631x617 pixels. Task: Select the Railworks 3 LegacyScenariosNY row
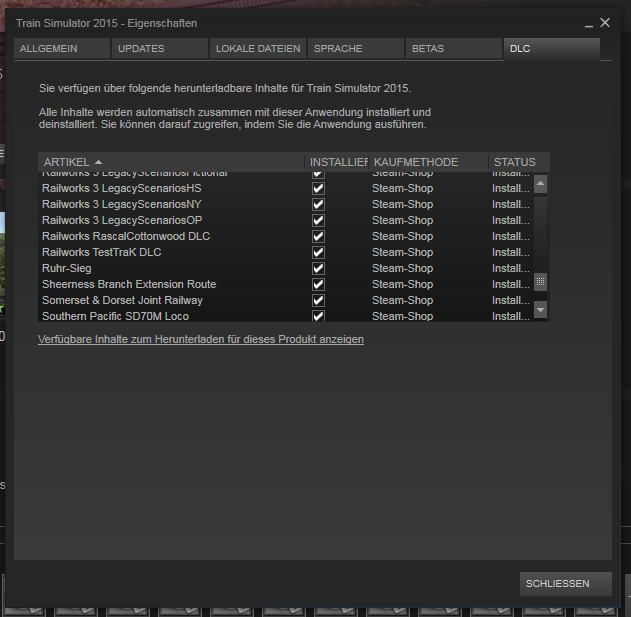tap(286, 204)
